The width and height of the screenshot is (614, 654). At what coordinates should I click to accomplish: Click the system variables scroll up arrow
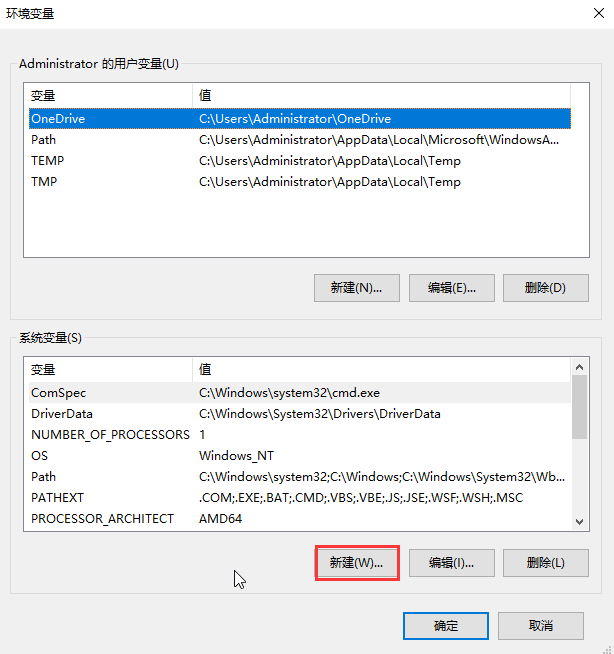579,367
